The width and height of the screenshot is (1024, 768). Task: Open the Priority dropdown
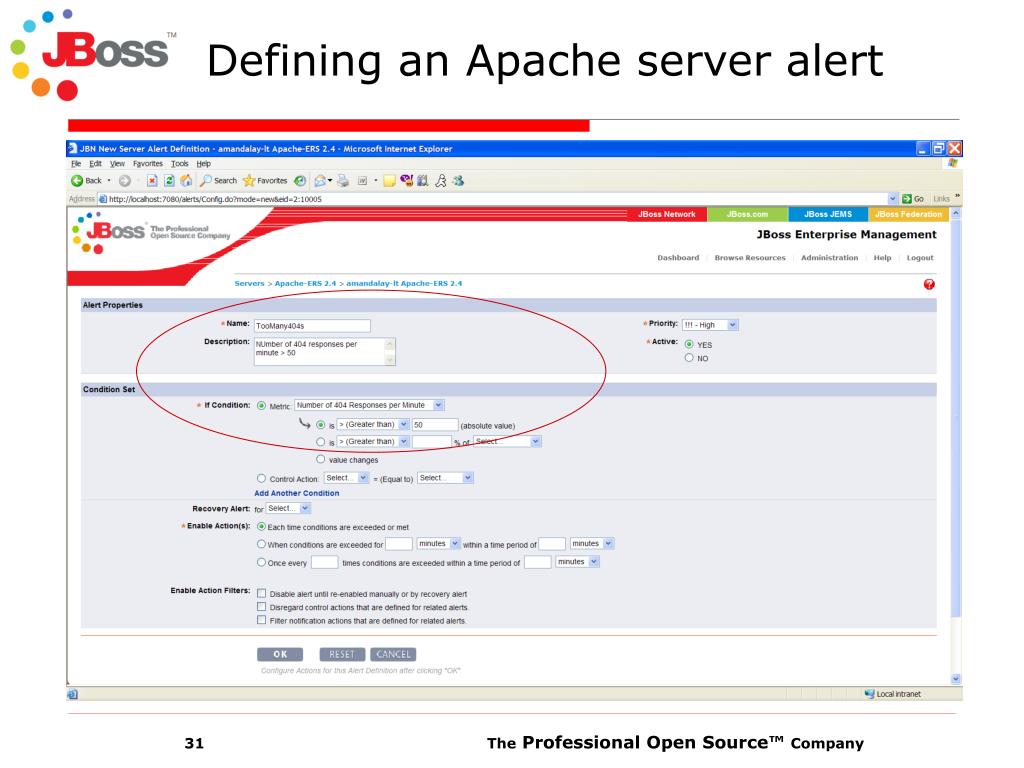710,325
